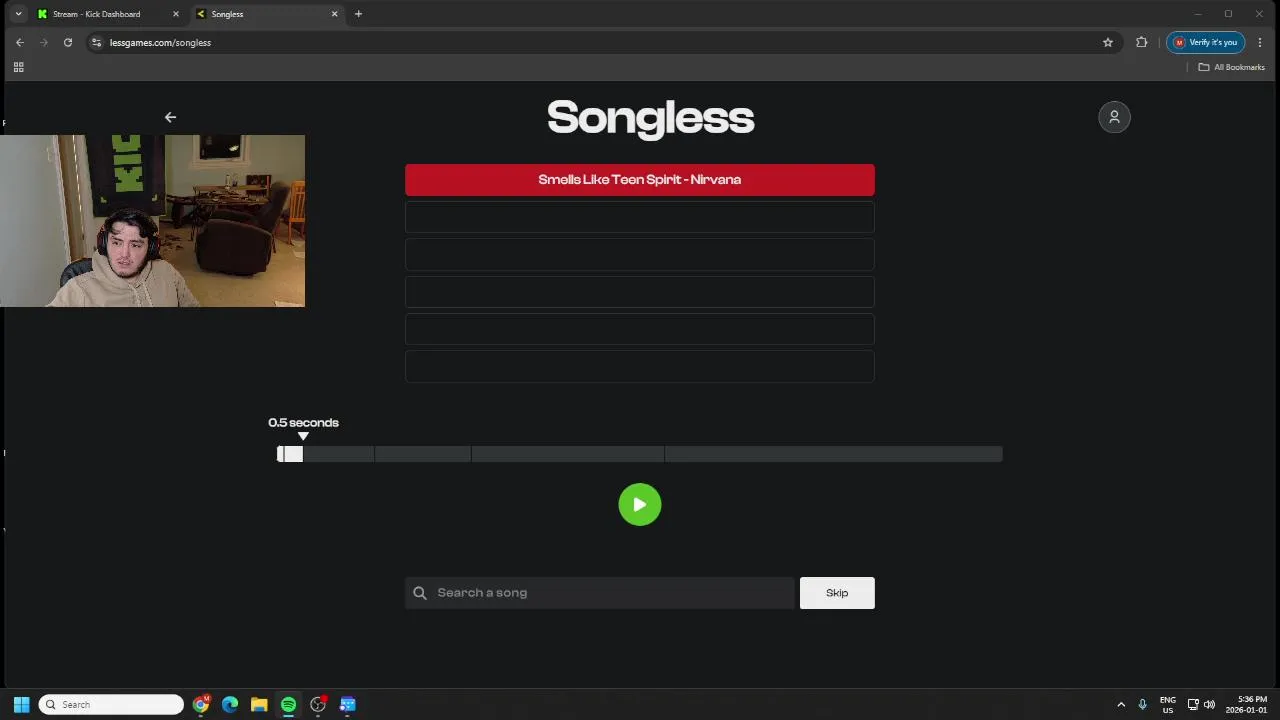Close the Songless tab
The height and width of the screenshot is (720, 1280).
click(x=334, y=14)
